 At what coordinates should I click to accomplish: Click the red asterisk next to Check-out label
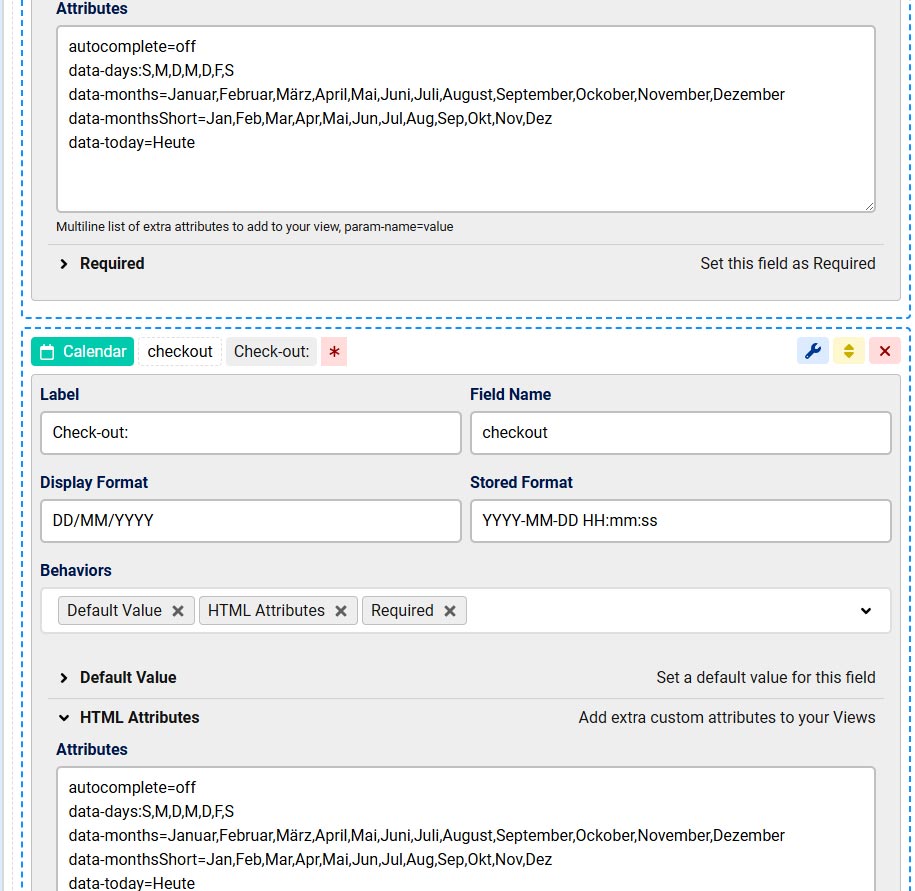(334, 352)
